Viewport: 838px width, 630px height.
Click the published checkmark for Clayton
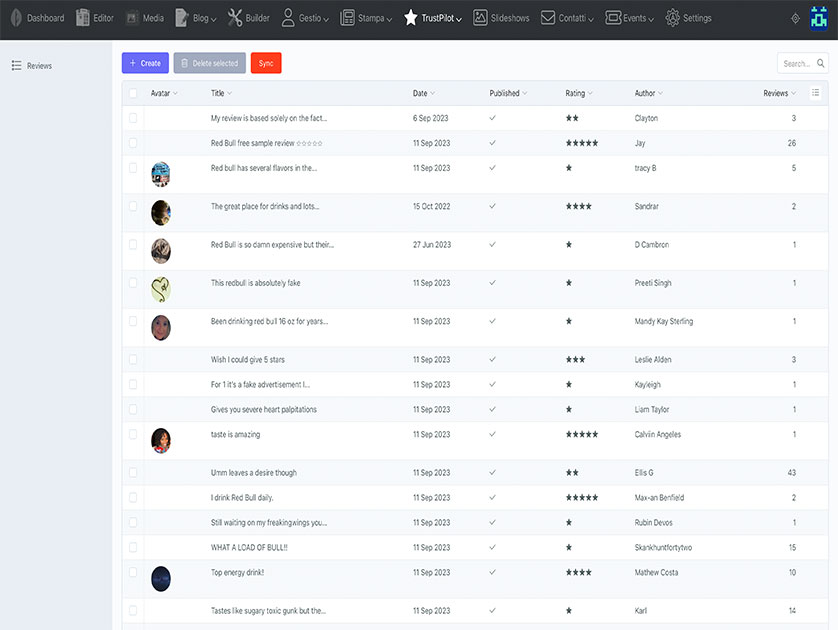[x=492, y=118]
